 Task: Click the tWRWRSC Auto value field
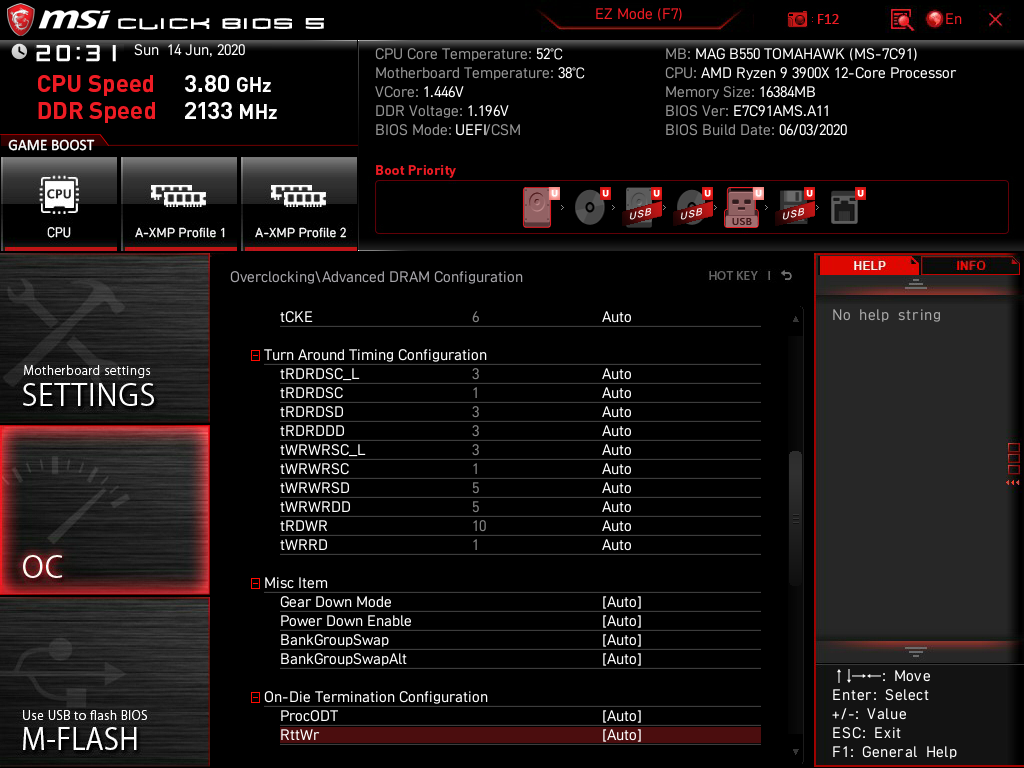coord(616,469)
